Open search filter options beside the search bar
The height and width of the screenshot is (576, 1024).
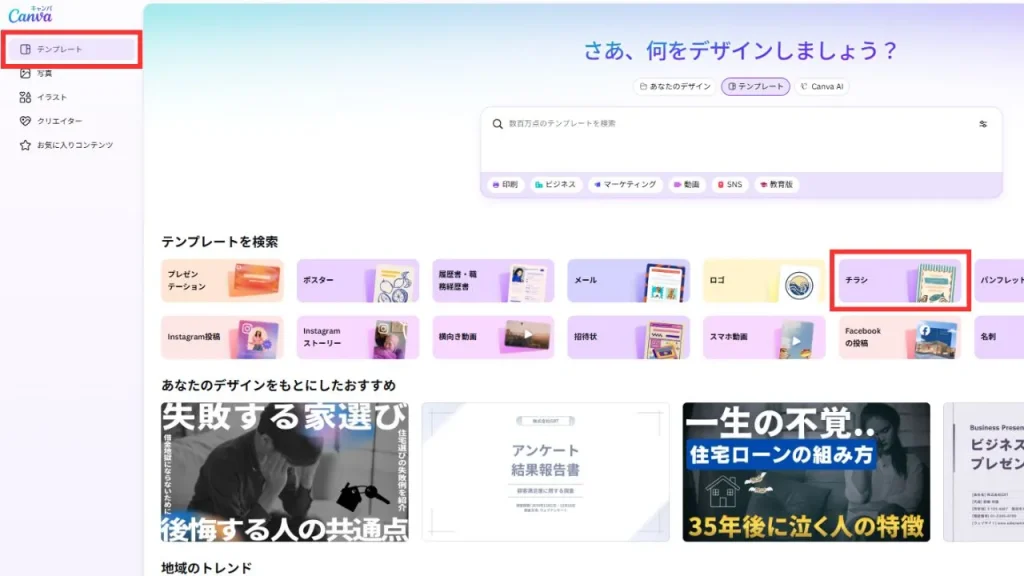click(982, 125)
